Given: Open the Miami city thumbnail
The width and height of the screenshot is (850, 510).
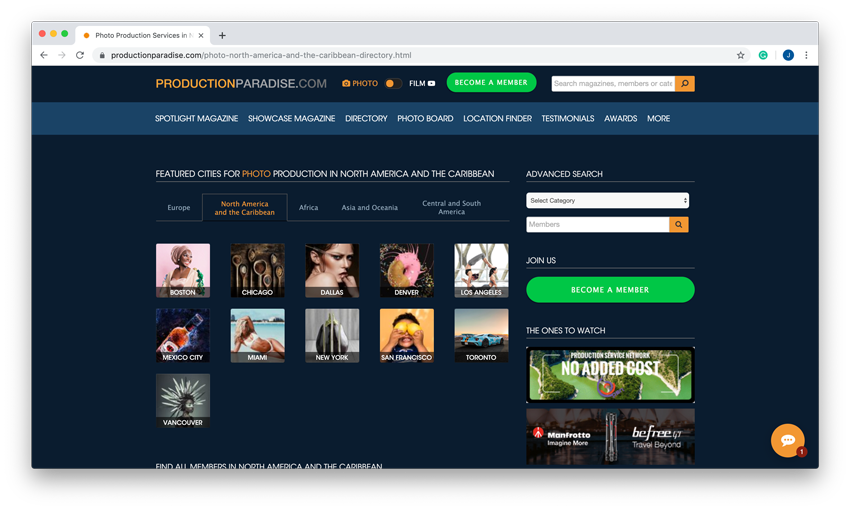Looking at the screenshot, I should click(257, 335).
